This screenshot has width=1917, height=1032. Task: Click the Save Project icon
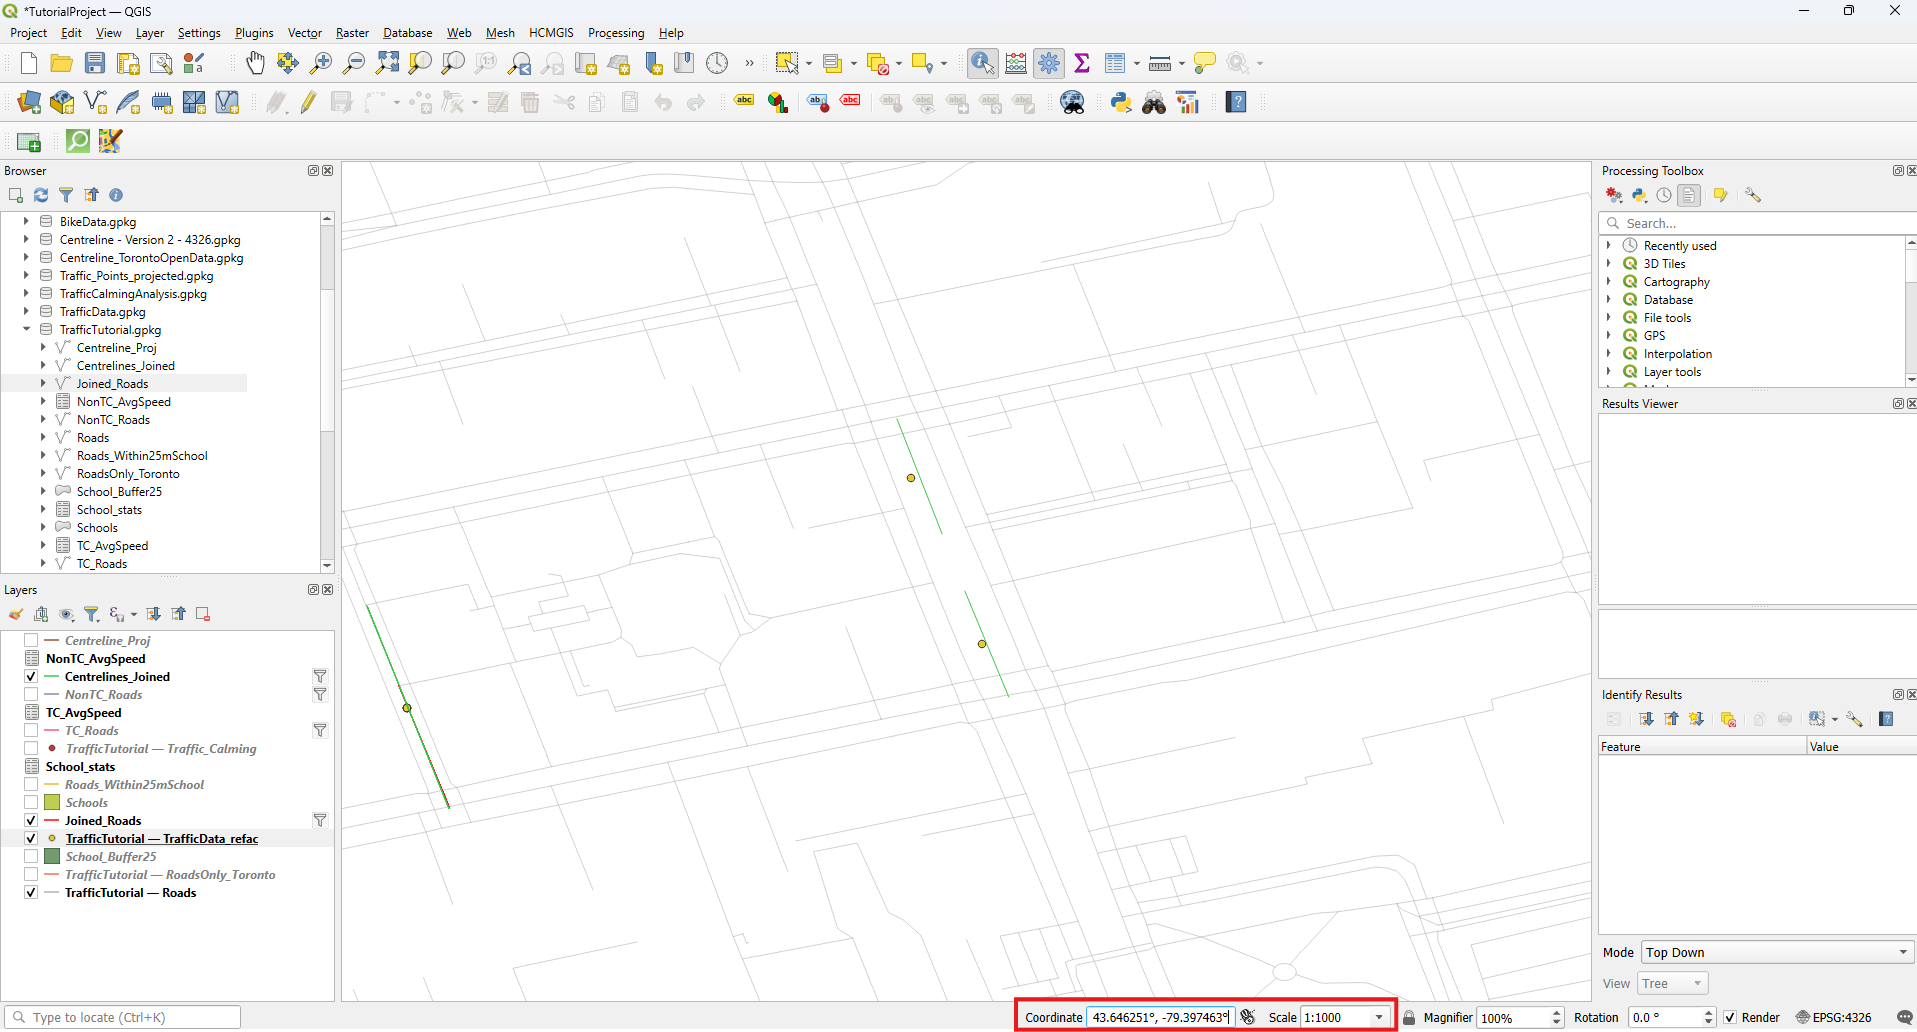click(95, 63)
